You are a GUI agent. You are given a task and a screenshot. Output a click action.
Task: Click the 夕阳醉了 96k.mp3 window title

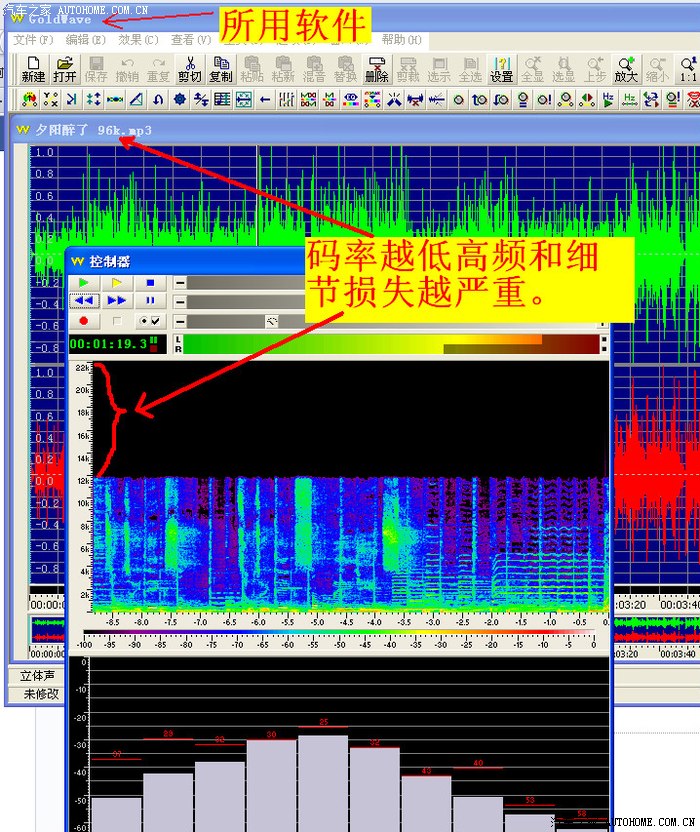[93, 130]
